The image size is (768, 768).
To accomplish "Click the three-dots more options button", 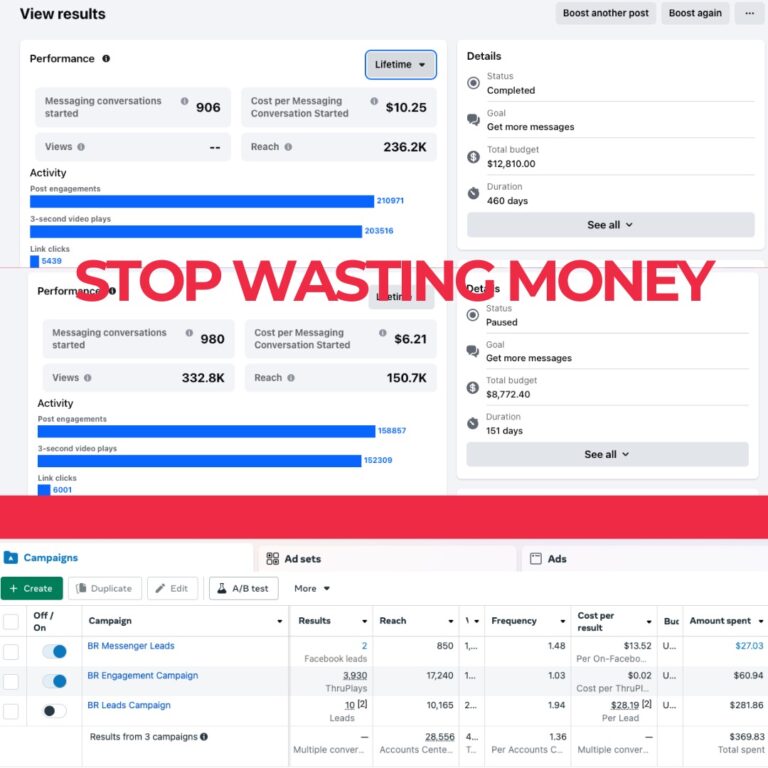I will (748, 13).
